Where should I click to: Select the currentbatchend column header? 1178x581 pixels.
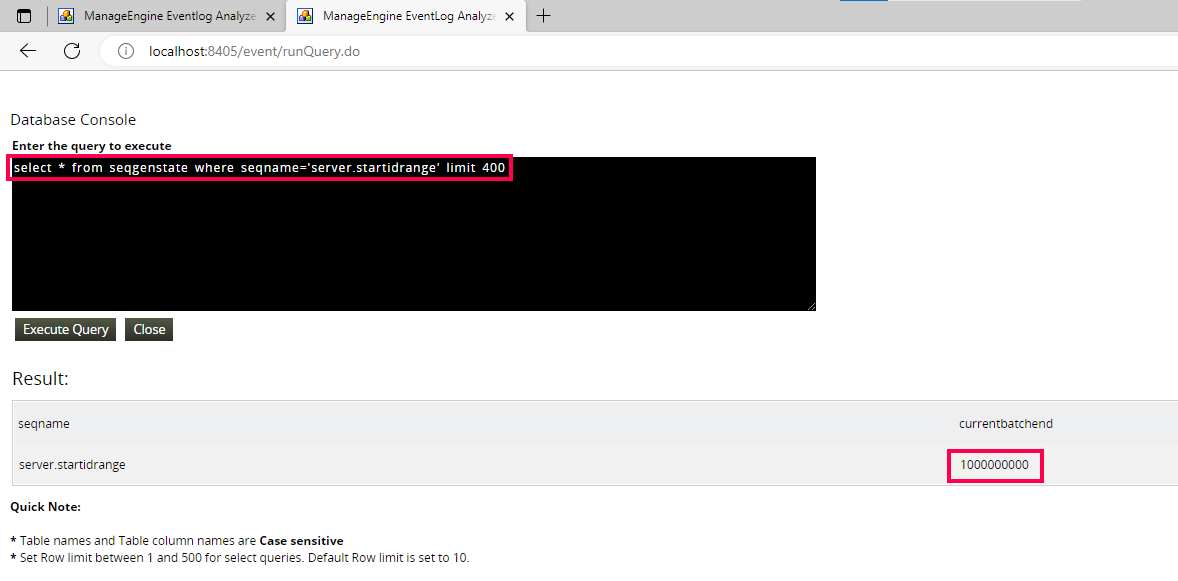[x=1005, y=424]
